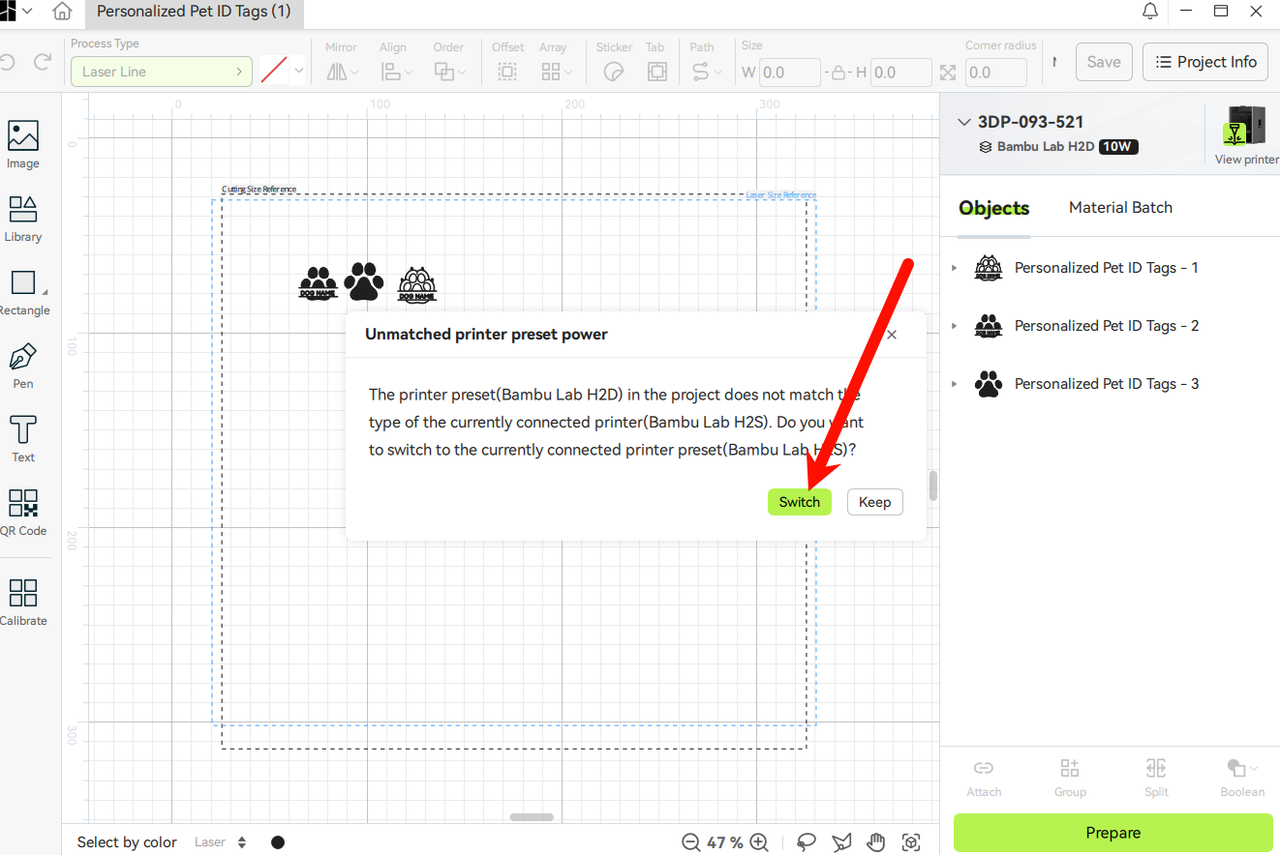Select Personalized Pet ID Tags - 1 thumbnail

[988, 268]
